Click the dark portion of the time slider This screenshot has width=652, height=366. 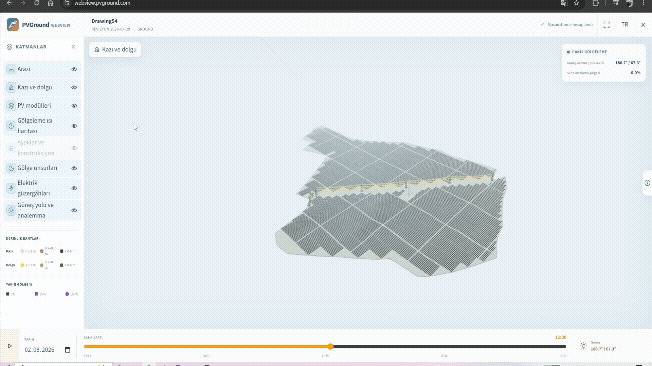click(x=449, y=346)
